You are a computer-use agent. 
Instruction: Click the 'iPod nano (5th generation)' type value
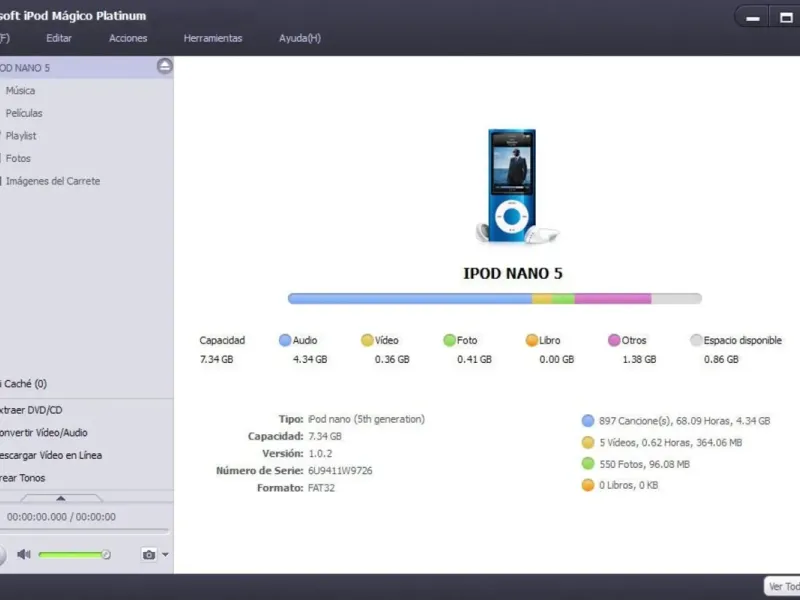366,419
